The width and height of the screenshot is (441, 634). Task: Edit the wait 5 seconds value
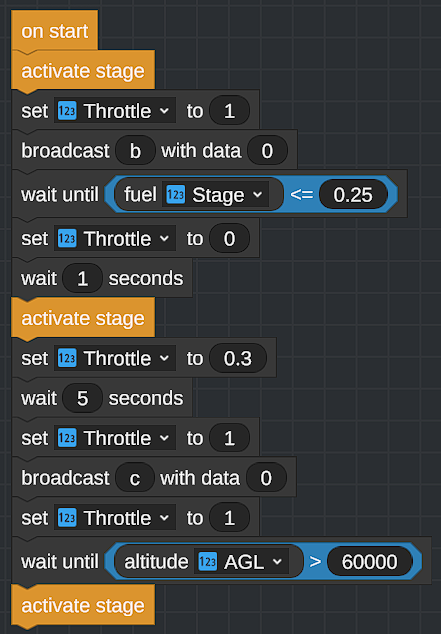(x=82, y=398)
